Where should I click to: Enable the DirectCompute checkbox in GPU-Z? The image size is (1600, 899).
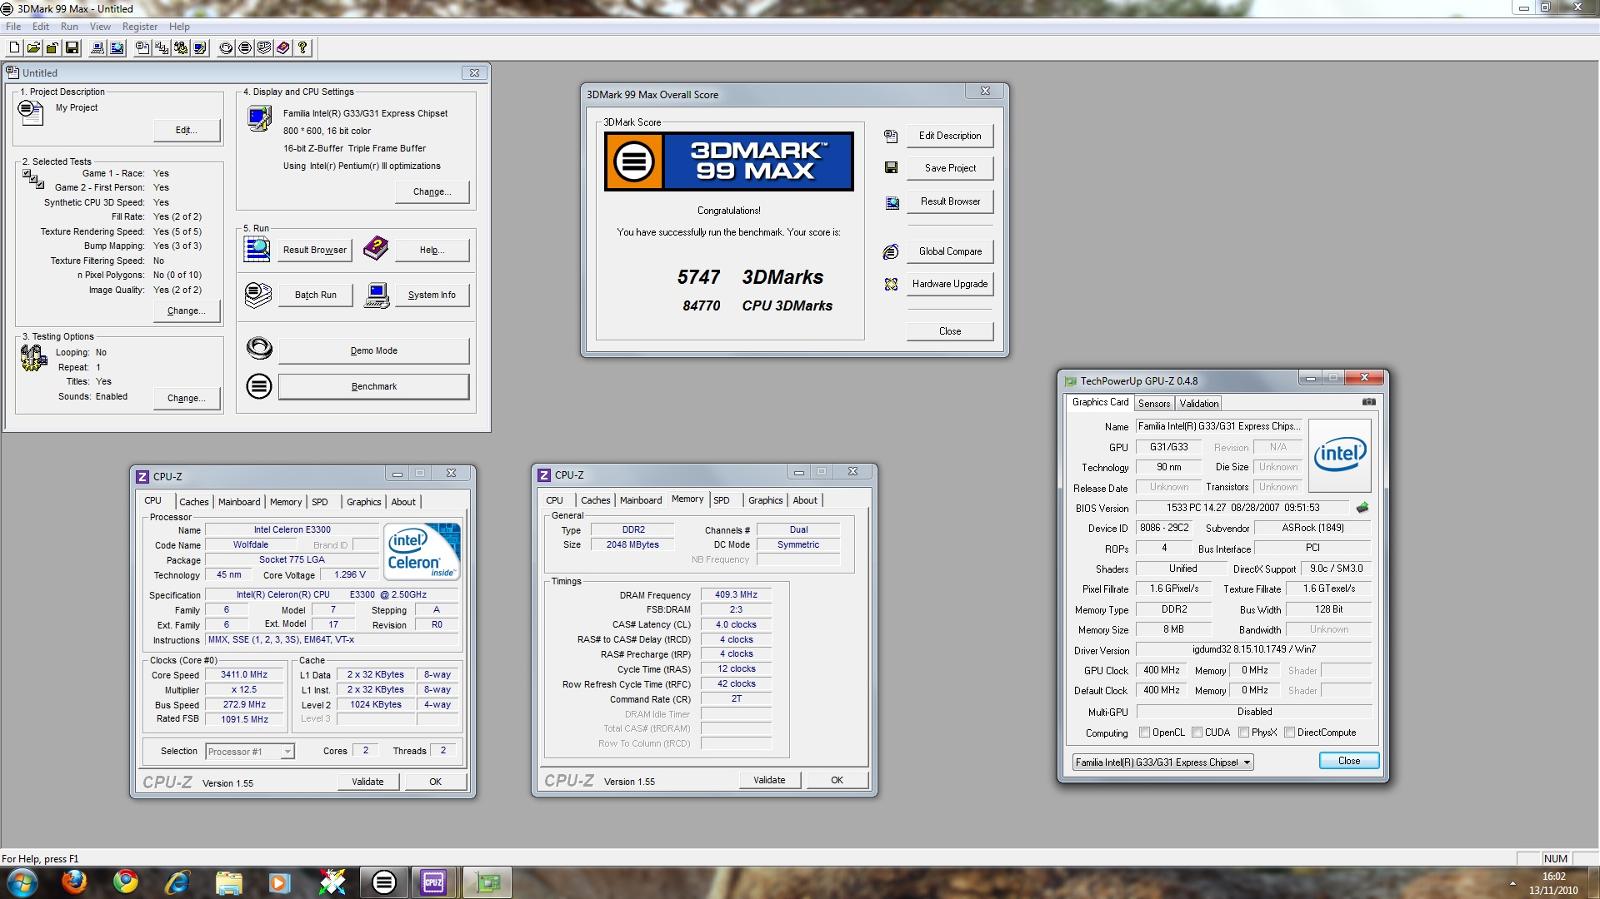[x=1289, y=732]
